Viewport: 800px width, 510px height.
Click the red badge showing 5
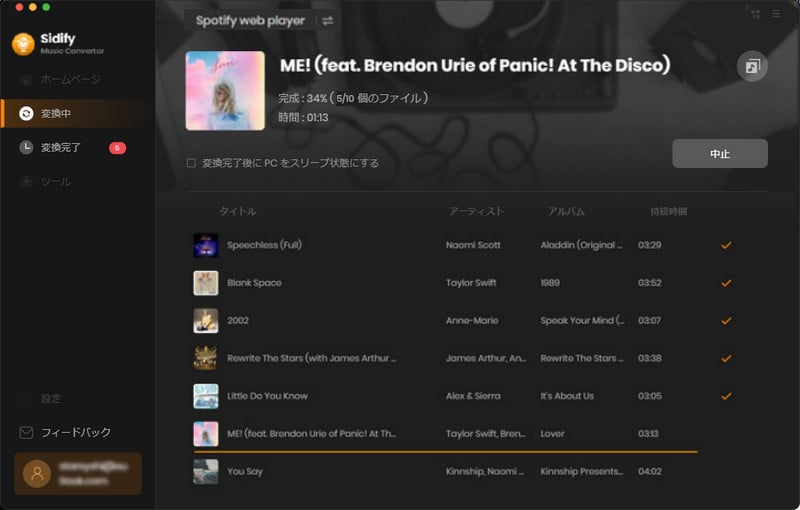coord(117,148)
